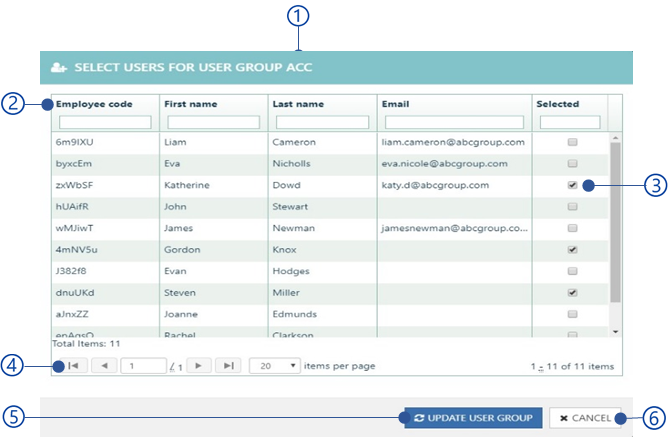Click the last name Stewart
Viewport: 668px width, 437px height.
click(x=290, y=207)
